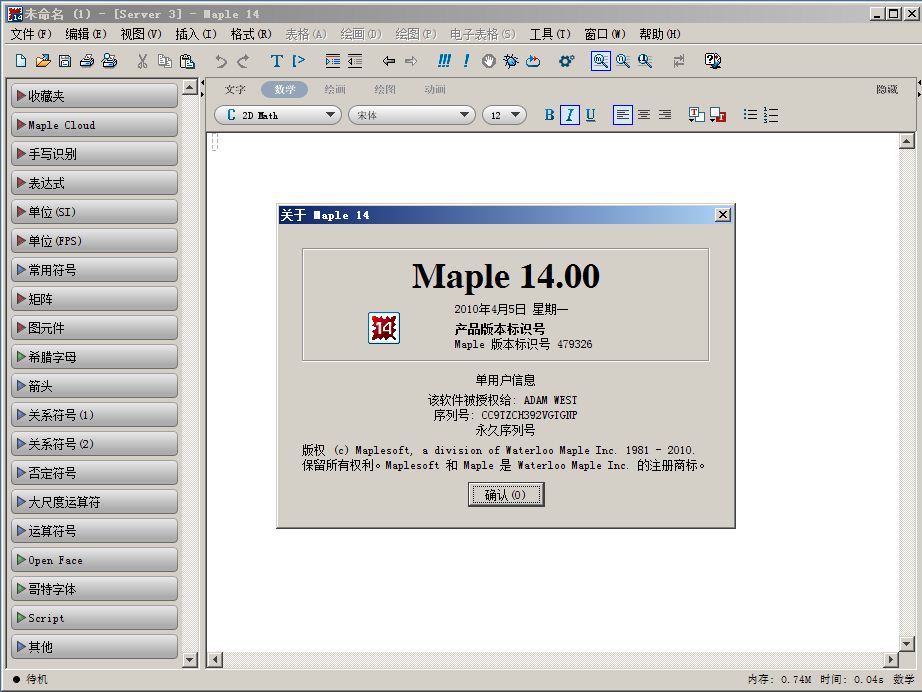Screen dimensions: 922x692
Task: Open the 2D Math style dropdown
Action: (x=278, y=115)
